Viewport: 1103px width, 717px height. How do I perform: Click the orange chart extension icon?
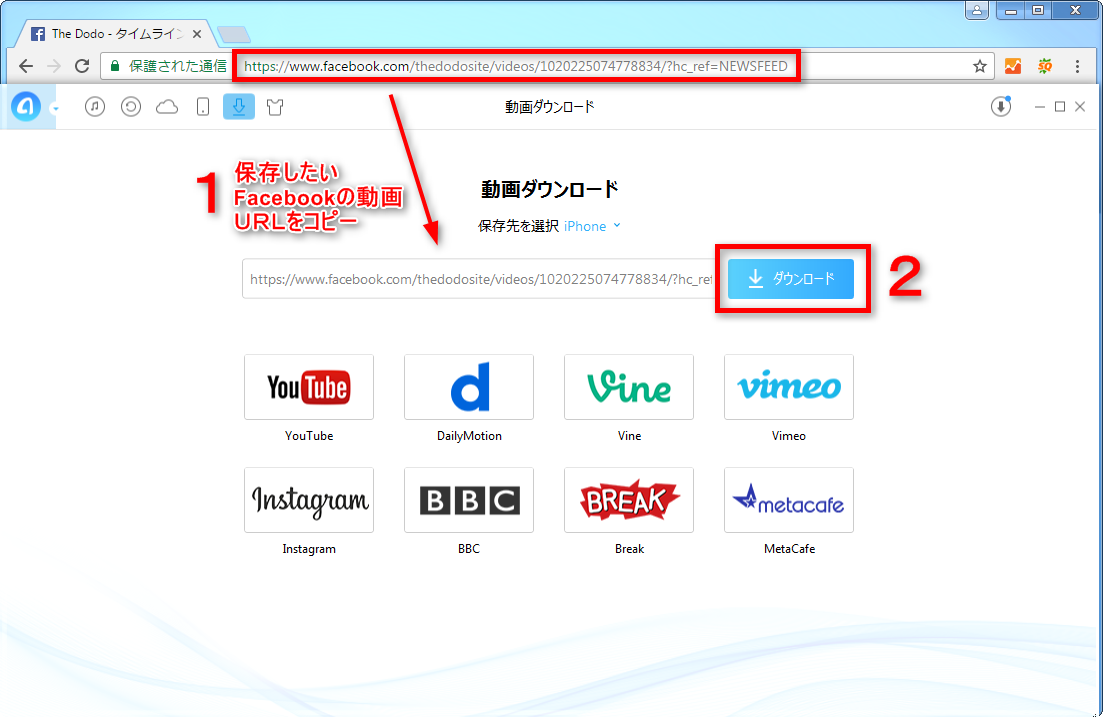[x=1012, y=66]
